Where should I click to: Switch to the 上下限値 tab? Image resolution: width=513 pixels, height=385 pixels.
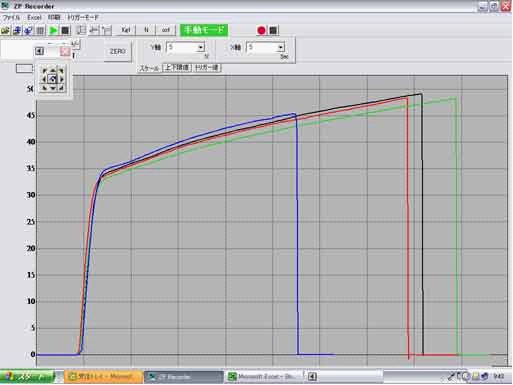point(177,68)
